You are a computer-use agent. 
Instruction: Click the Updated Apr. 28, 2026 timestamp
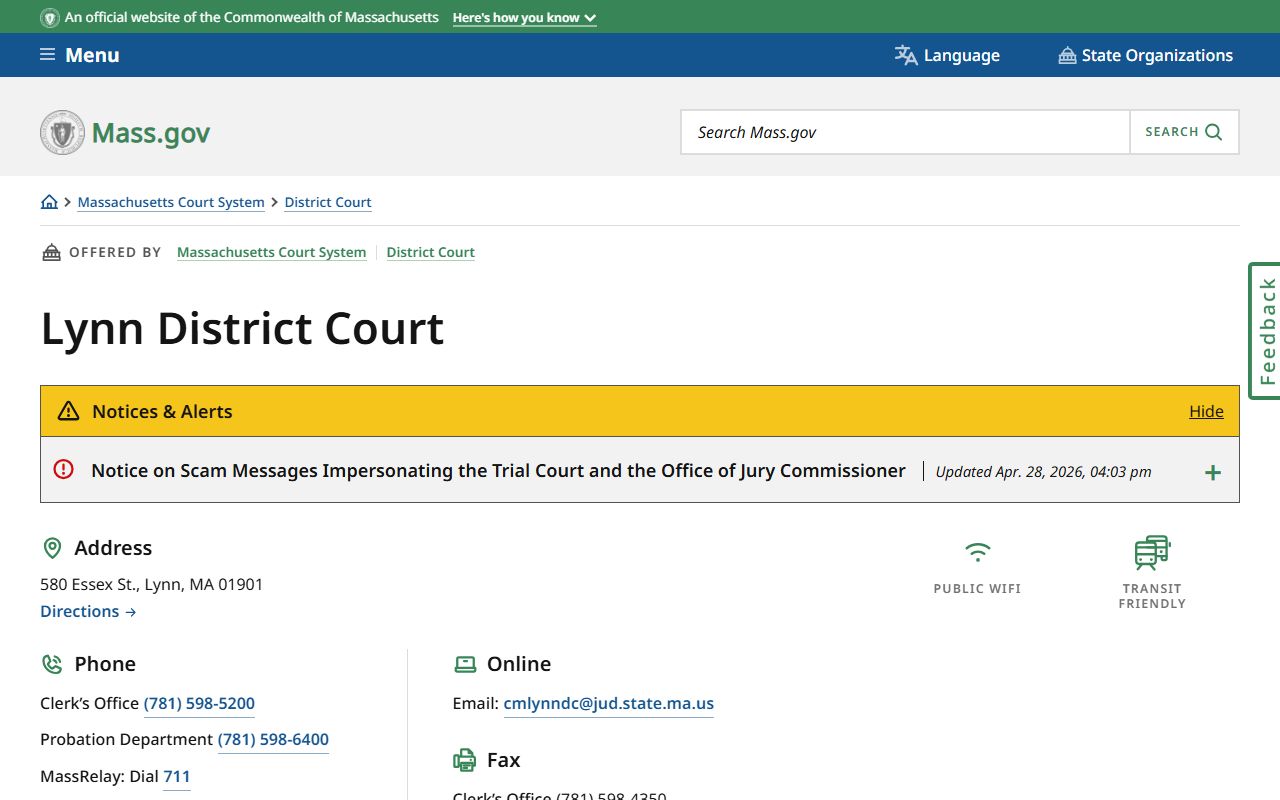[1043, 471]
